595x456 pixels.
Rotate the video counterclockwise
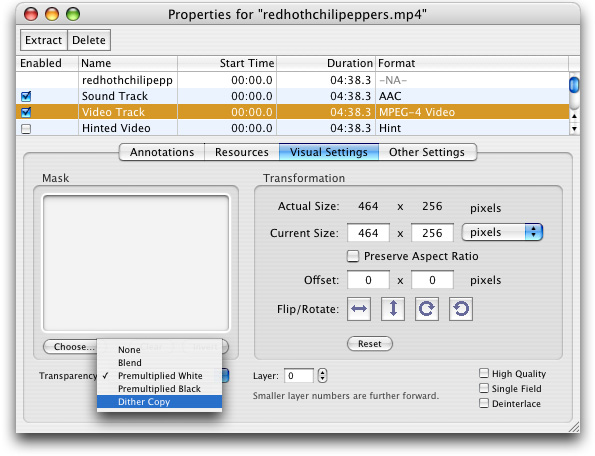[461, 309]
